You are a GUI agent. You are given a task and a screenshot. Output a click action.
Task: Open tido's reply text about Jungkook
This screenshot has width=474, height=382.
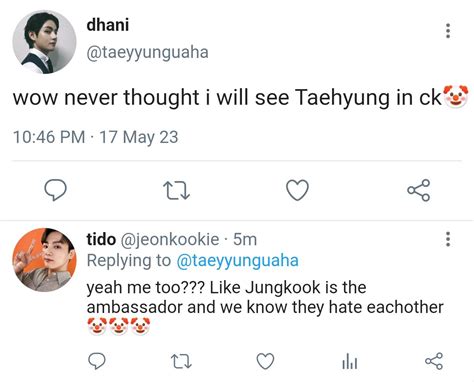click(265, 297)
